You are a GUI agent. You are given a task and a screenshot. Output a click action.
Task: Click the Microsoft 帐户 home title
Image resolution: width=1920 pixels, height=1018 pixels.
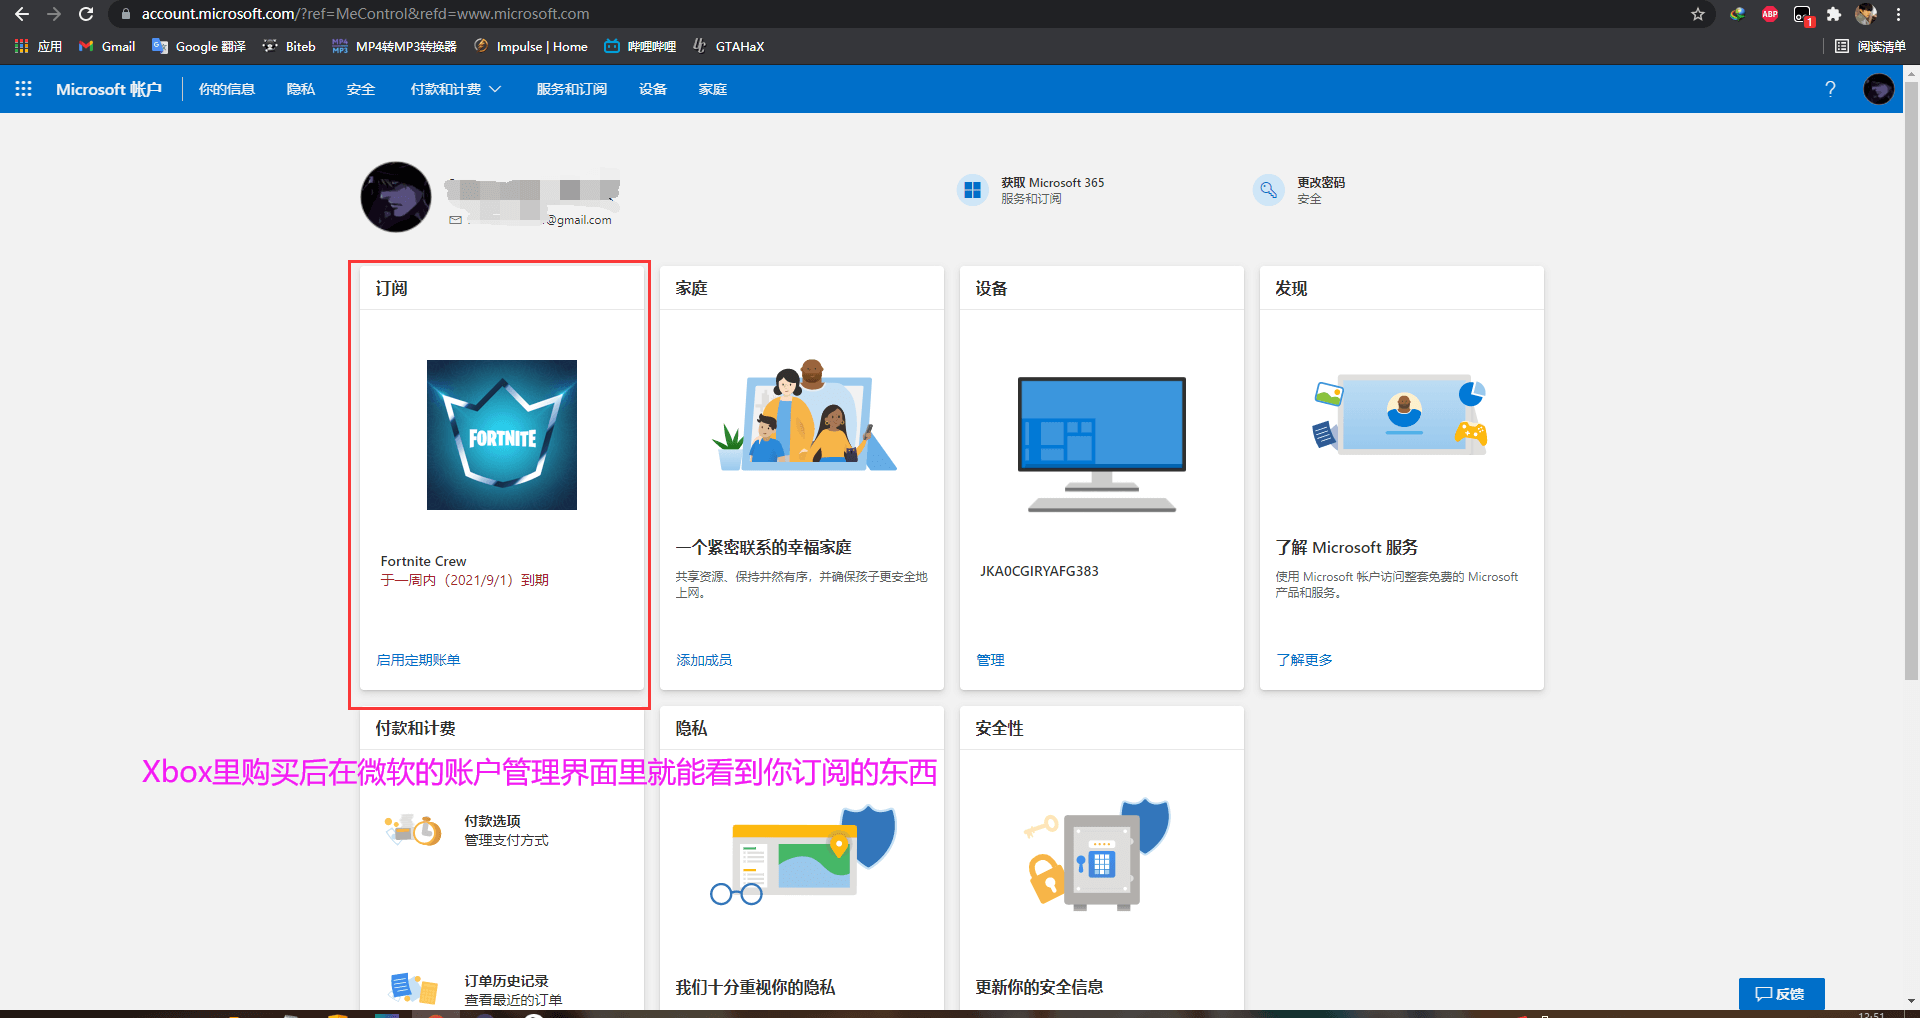tap(109, 89)
